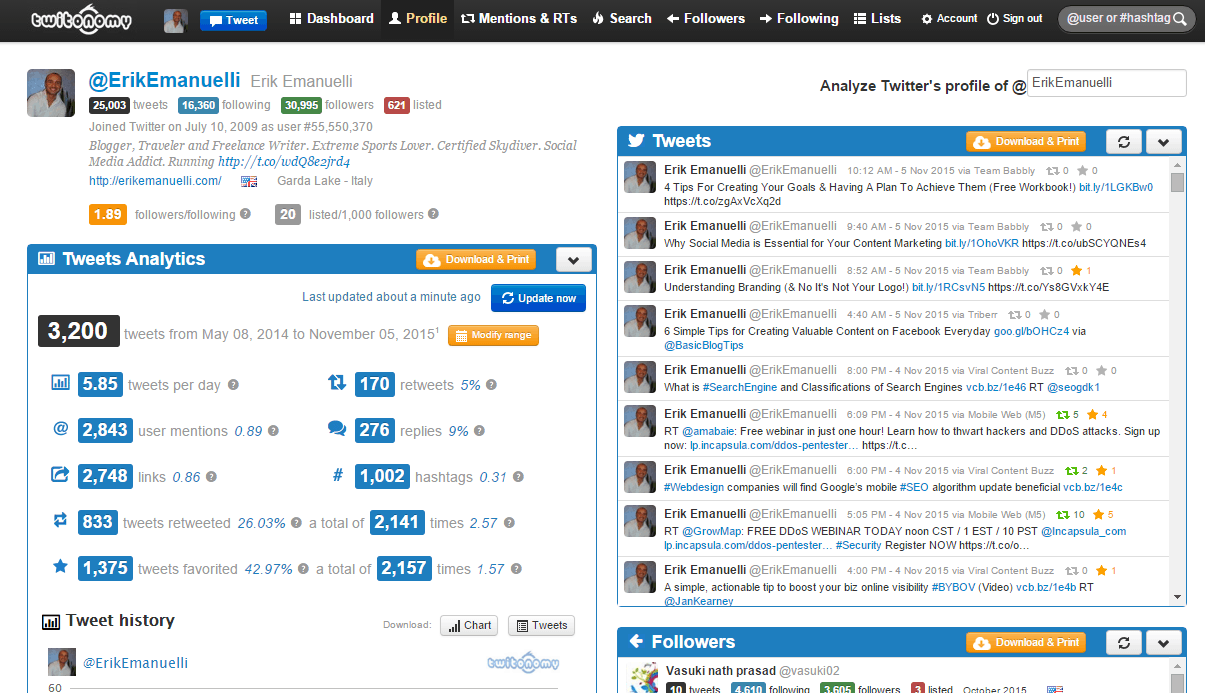
Task: Click help icon next to listed/1,000 followers
Action: point(433,214)
